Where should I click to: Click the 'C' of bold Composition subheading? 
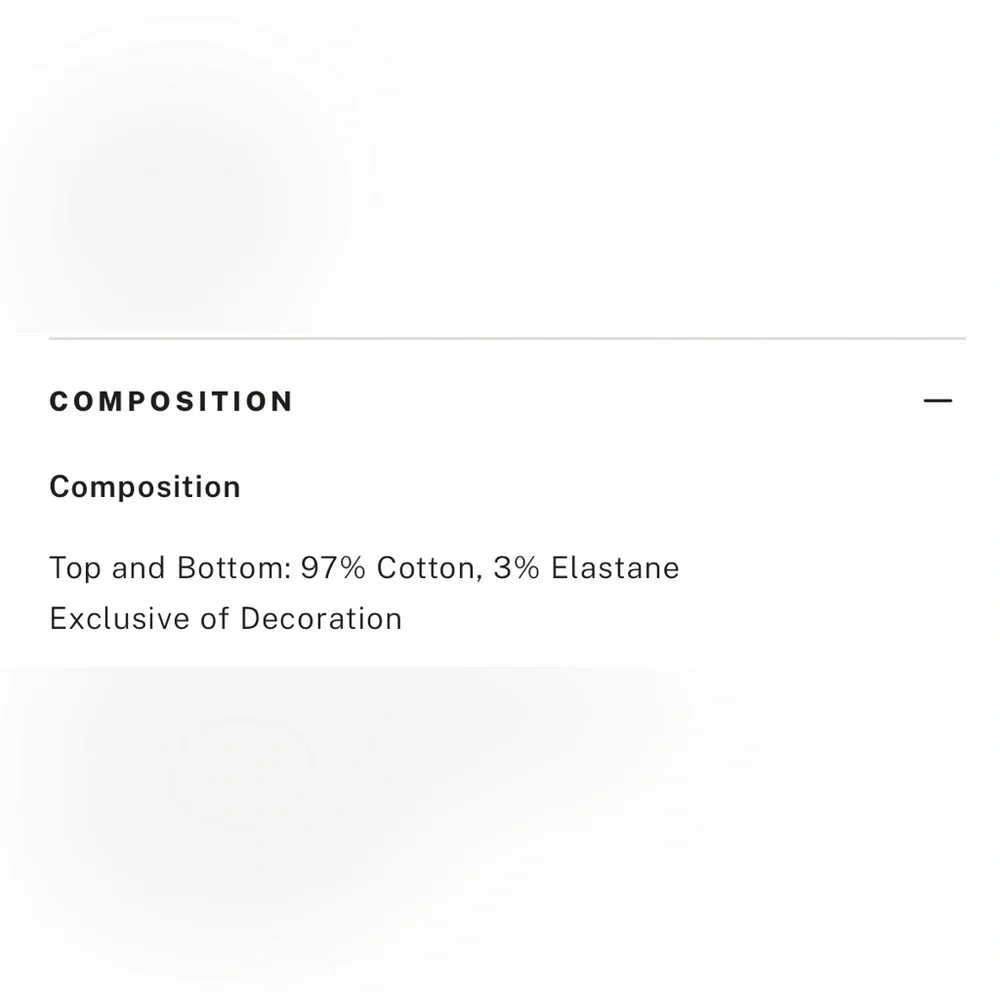click(59, 487)
